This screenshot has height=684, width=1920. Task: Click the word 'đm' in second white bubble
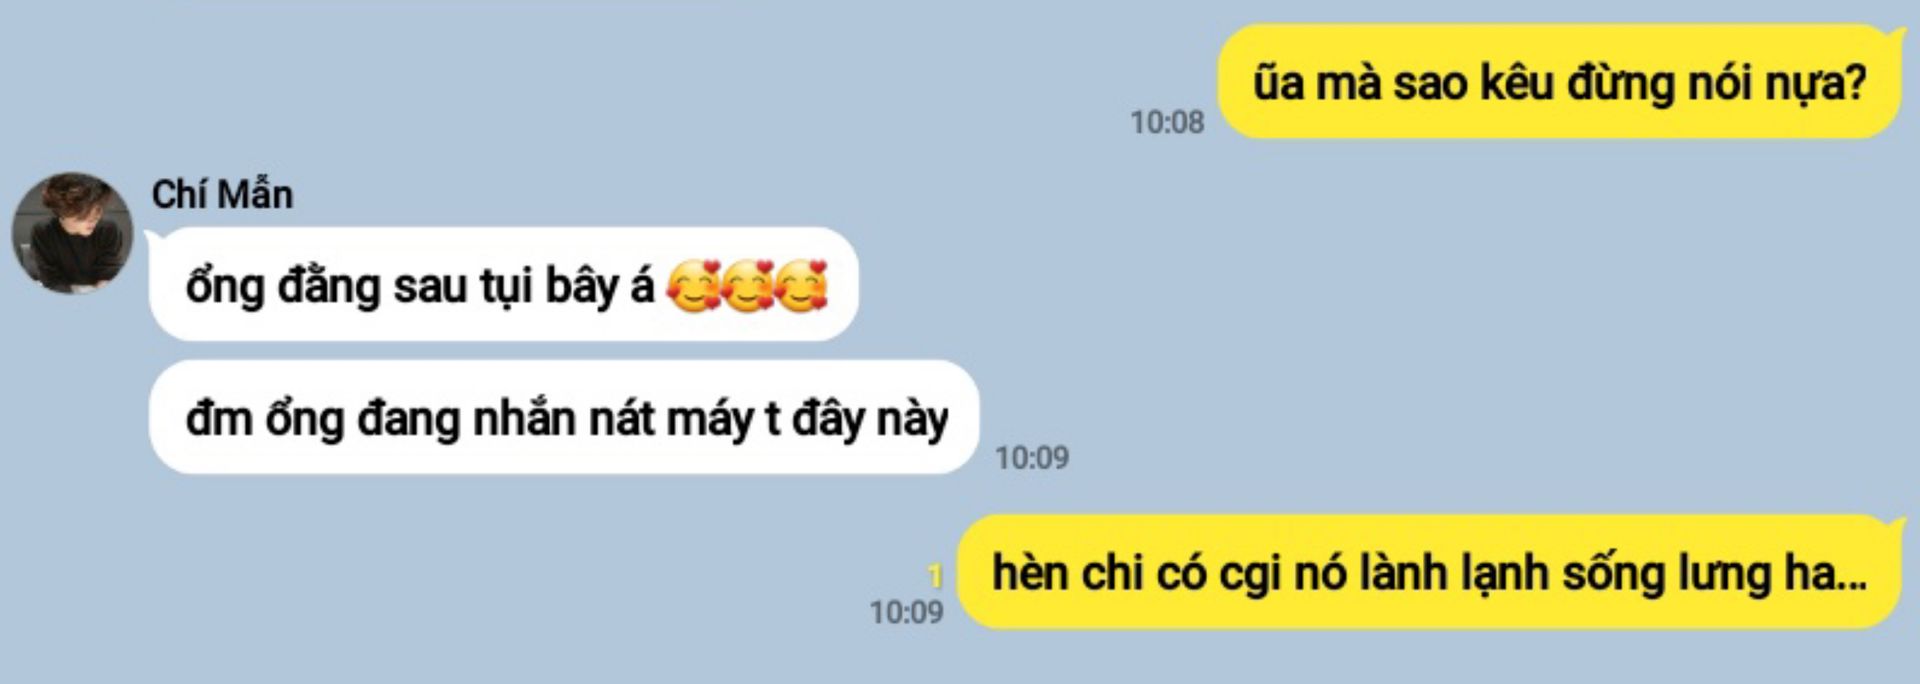coord(219,418)
